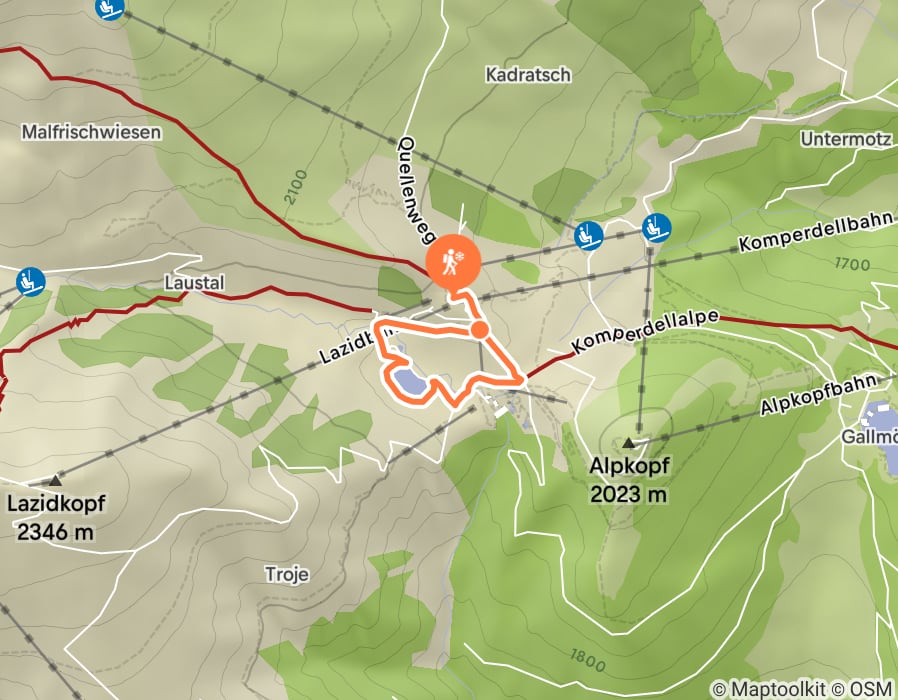The width and height of the screenshot is (898, 700).
Task: Click the Komperdellbahn lift label
Action: point(816,231)
